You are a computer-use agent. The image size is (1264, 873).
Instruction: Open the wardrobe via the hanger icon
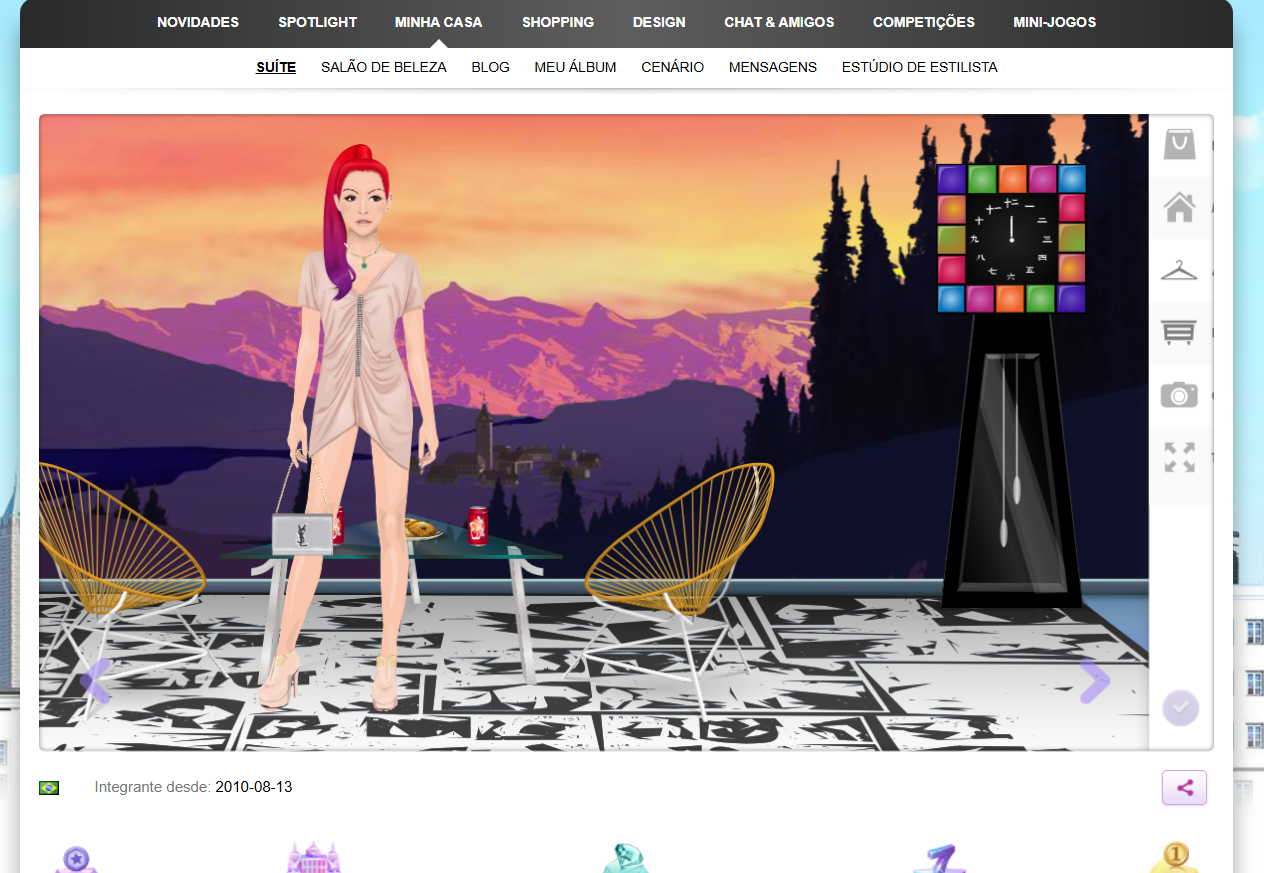(1180, 269)
